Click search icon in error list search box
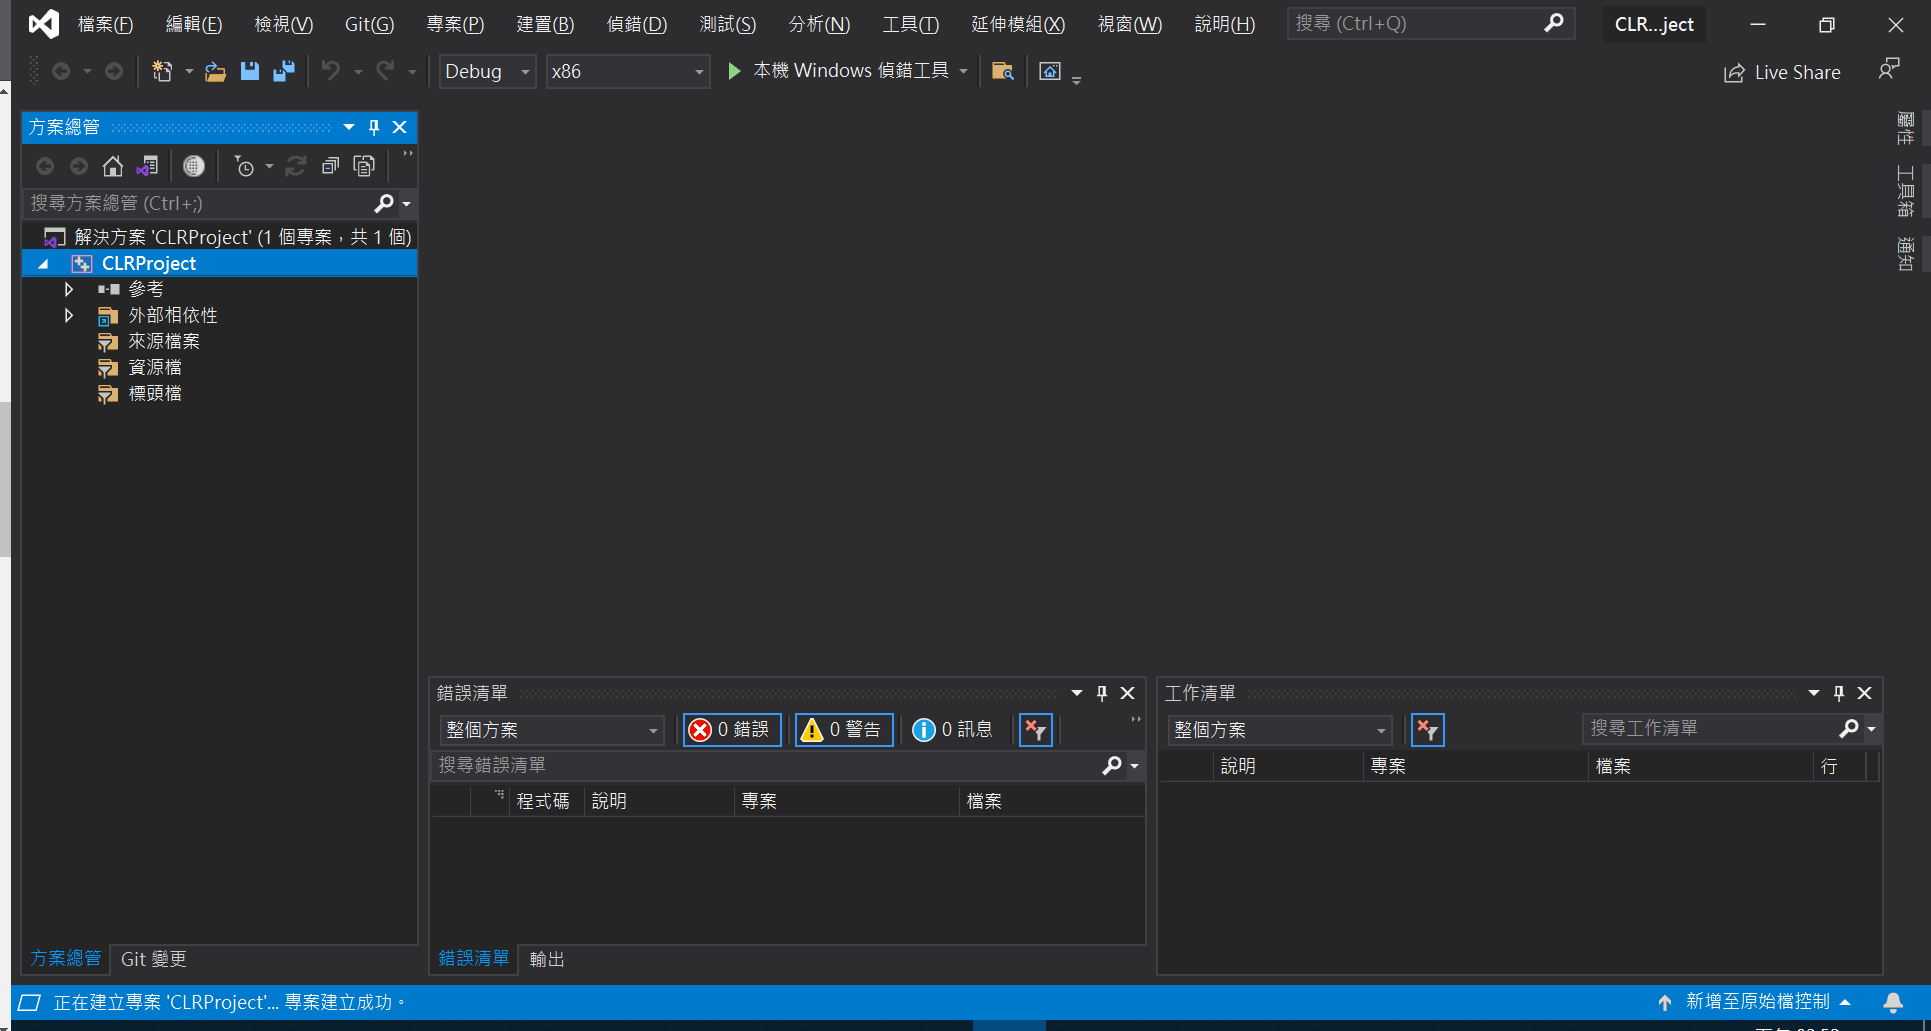The width and height of the screenshot is (1931, 1031). [1112, 765]
